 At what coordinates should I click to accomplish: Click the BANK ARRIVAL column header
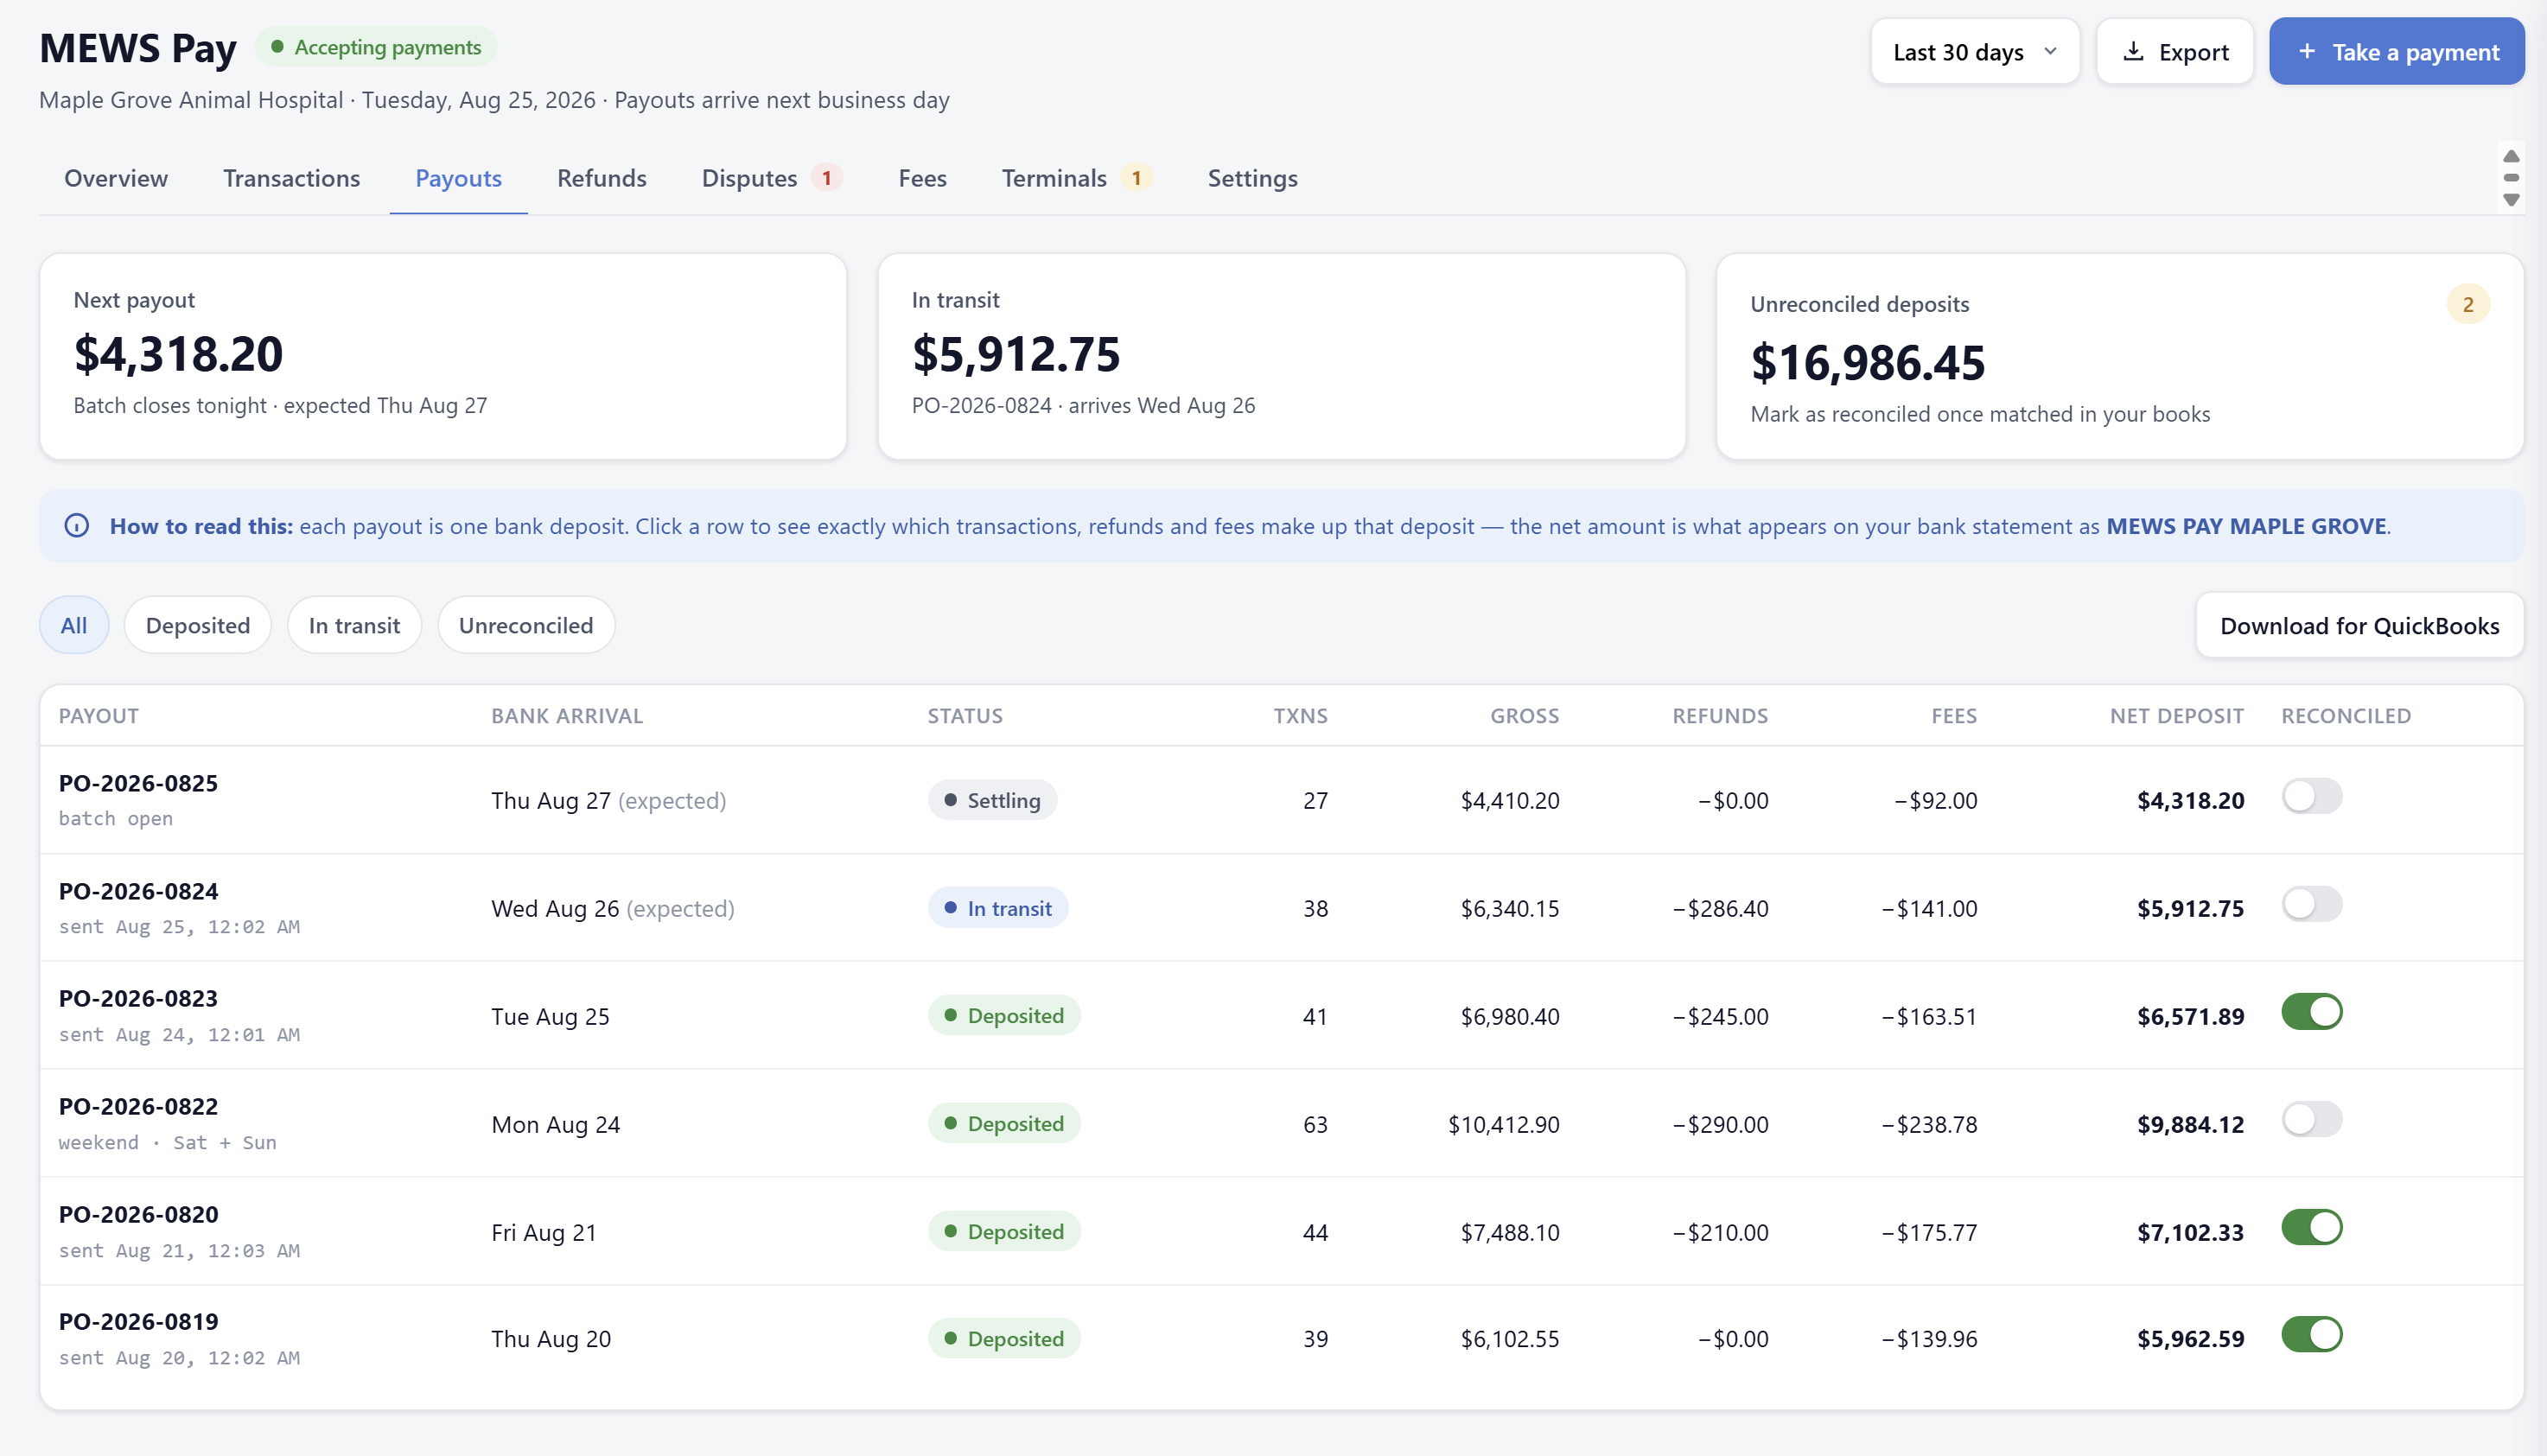567,716
